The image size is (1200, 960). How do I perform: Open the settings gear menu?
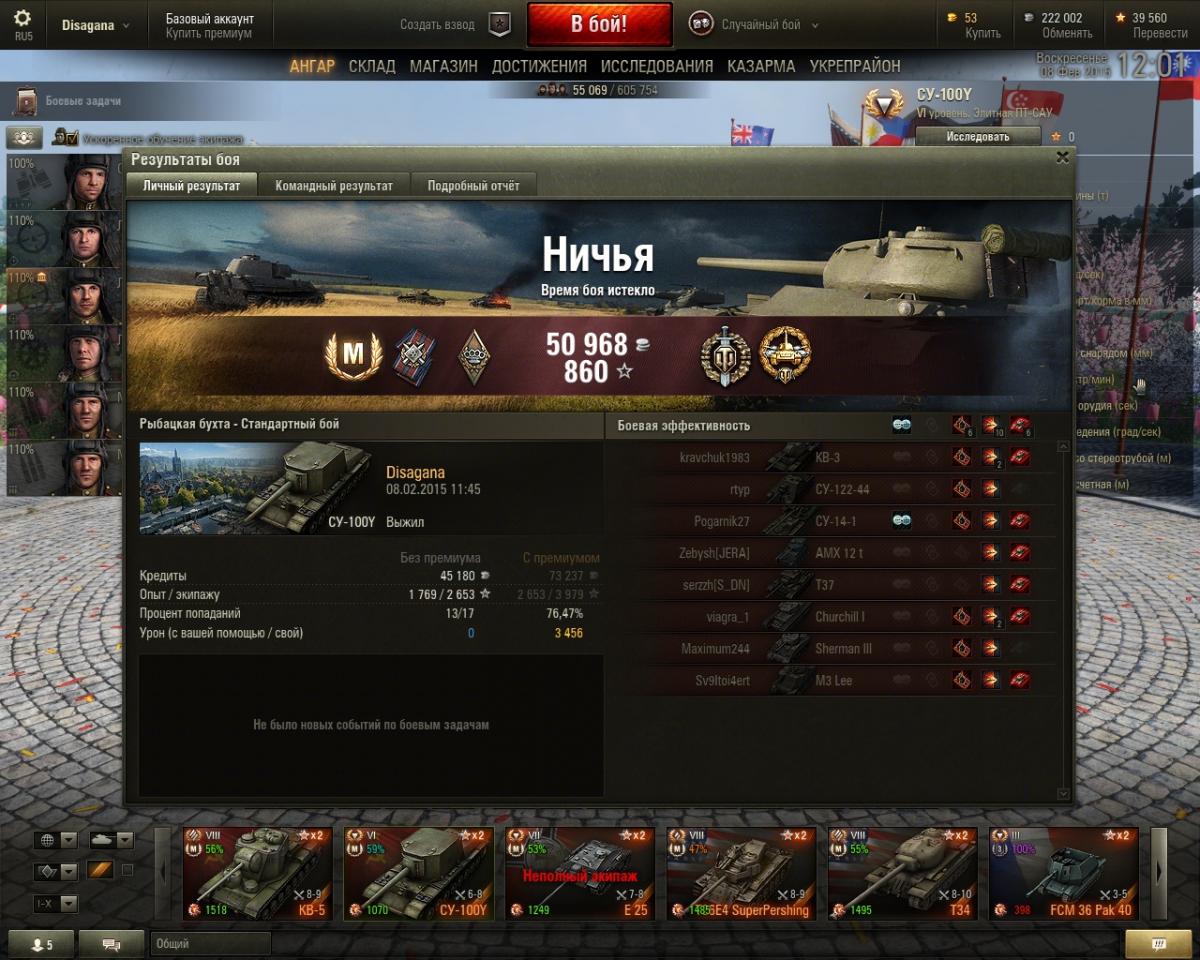coord(22,18)
